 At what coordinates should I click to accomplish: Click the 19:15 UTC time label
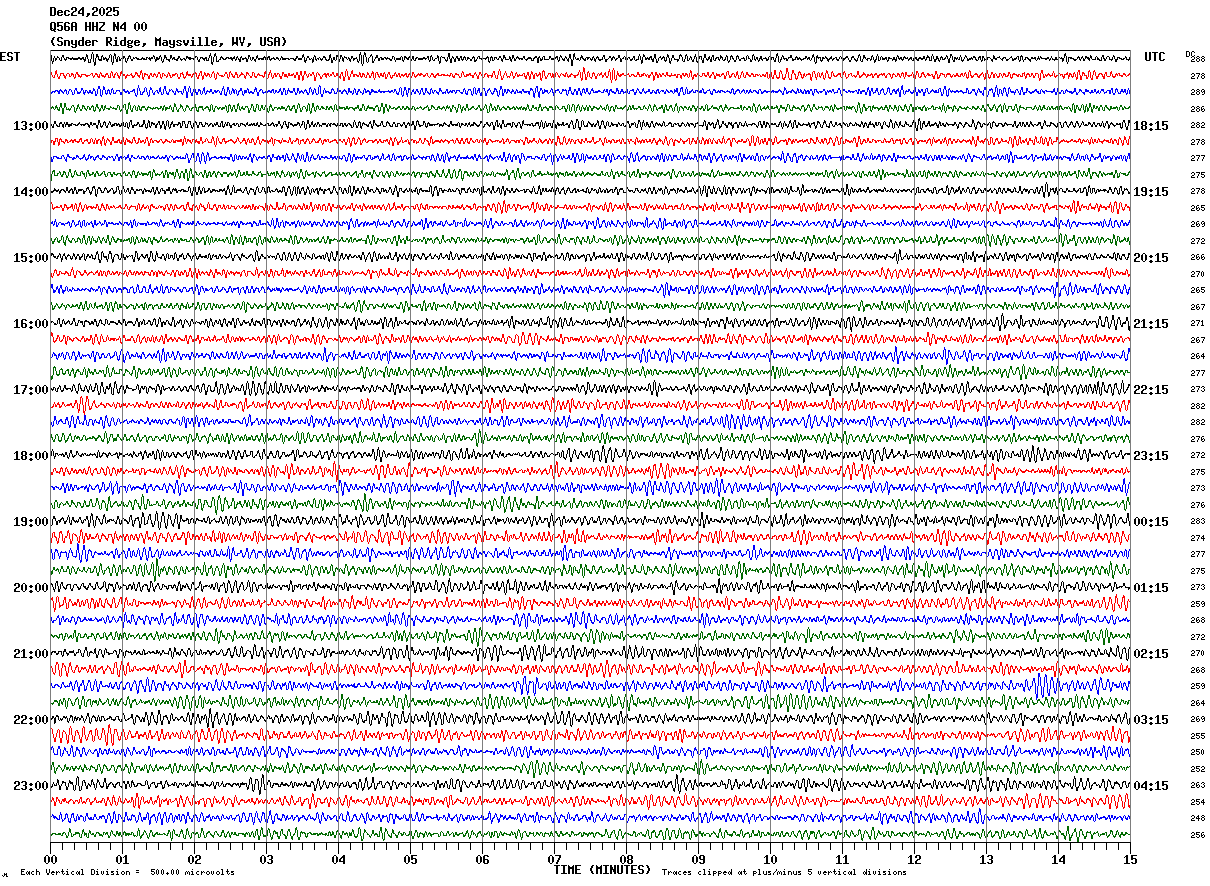click(x=1151, y=192)
